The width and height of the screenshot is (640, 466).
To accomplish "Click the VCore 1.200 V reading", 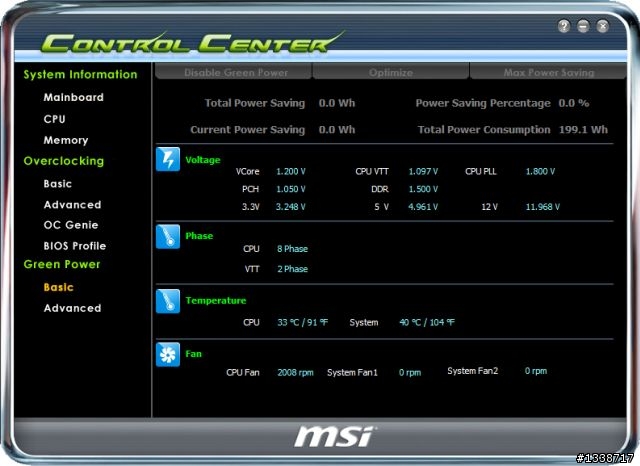I will coord(291,171).
